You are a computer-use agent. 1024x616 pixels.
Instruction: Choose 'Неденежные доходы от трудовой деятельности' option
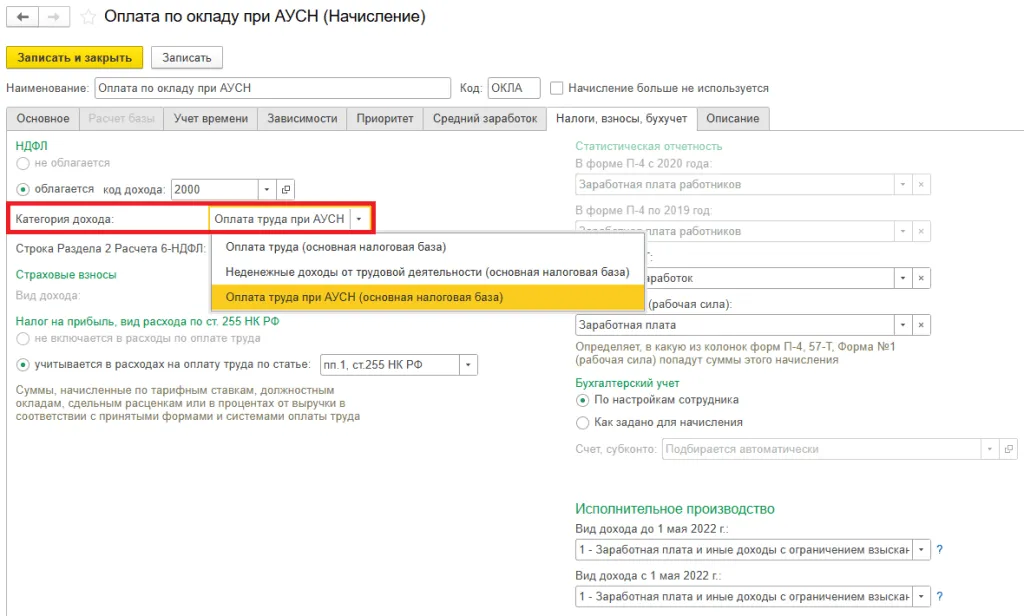pyautogui.click(x=428, y=272)
